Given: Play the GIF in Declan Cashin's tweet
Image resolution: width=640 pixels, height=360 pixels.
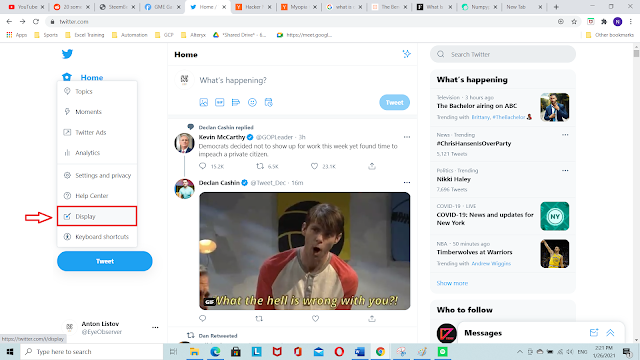Looking at the screenshot, I should [x=304, y=251].
